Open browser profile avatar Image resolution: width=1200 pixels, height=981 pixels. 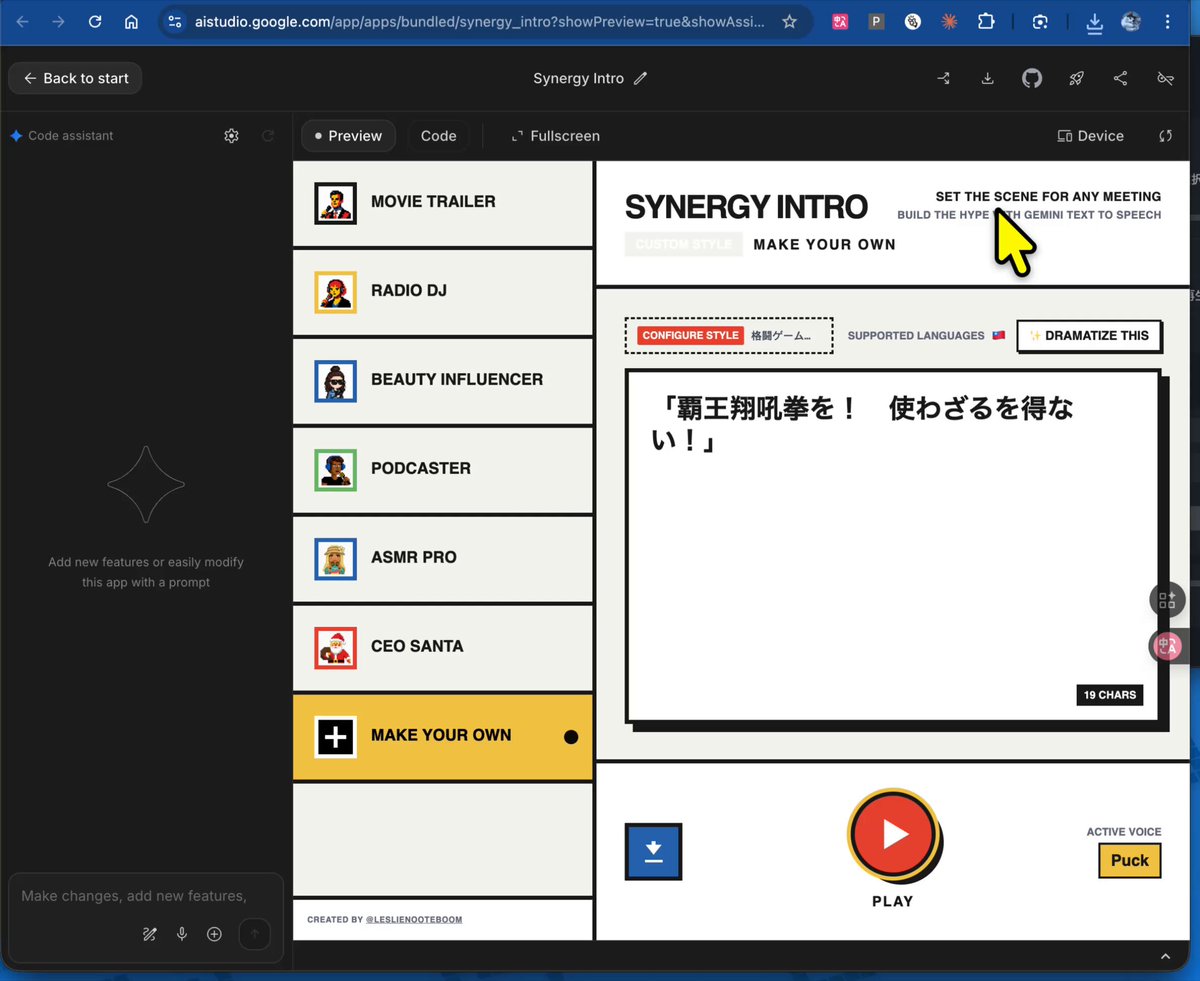[x=1131, y=21]
